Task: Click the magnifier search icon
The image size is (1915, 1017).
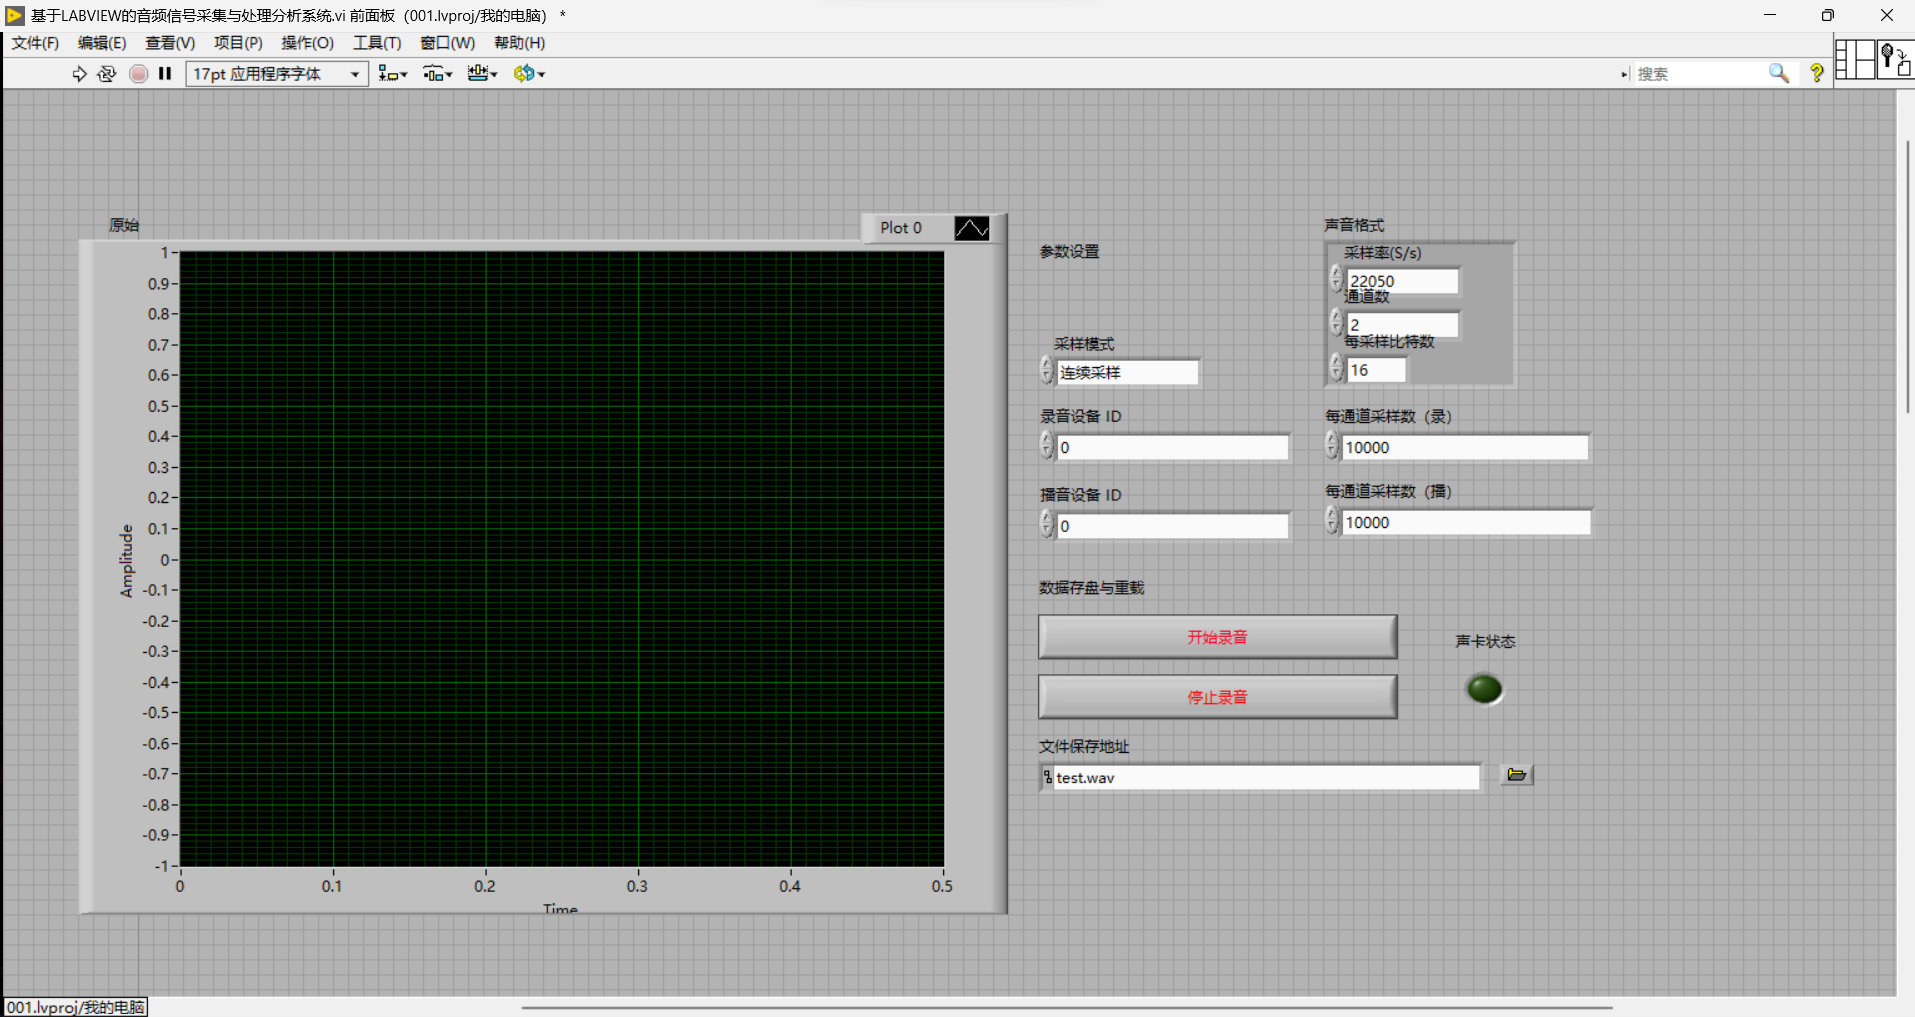Action: (x=1779, y=73)
